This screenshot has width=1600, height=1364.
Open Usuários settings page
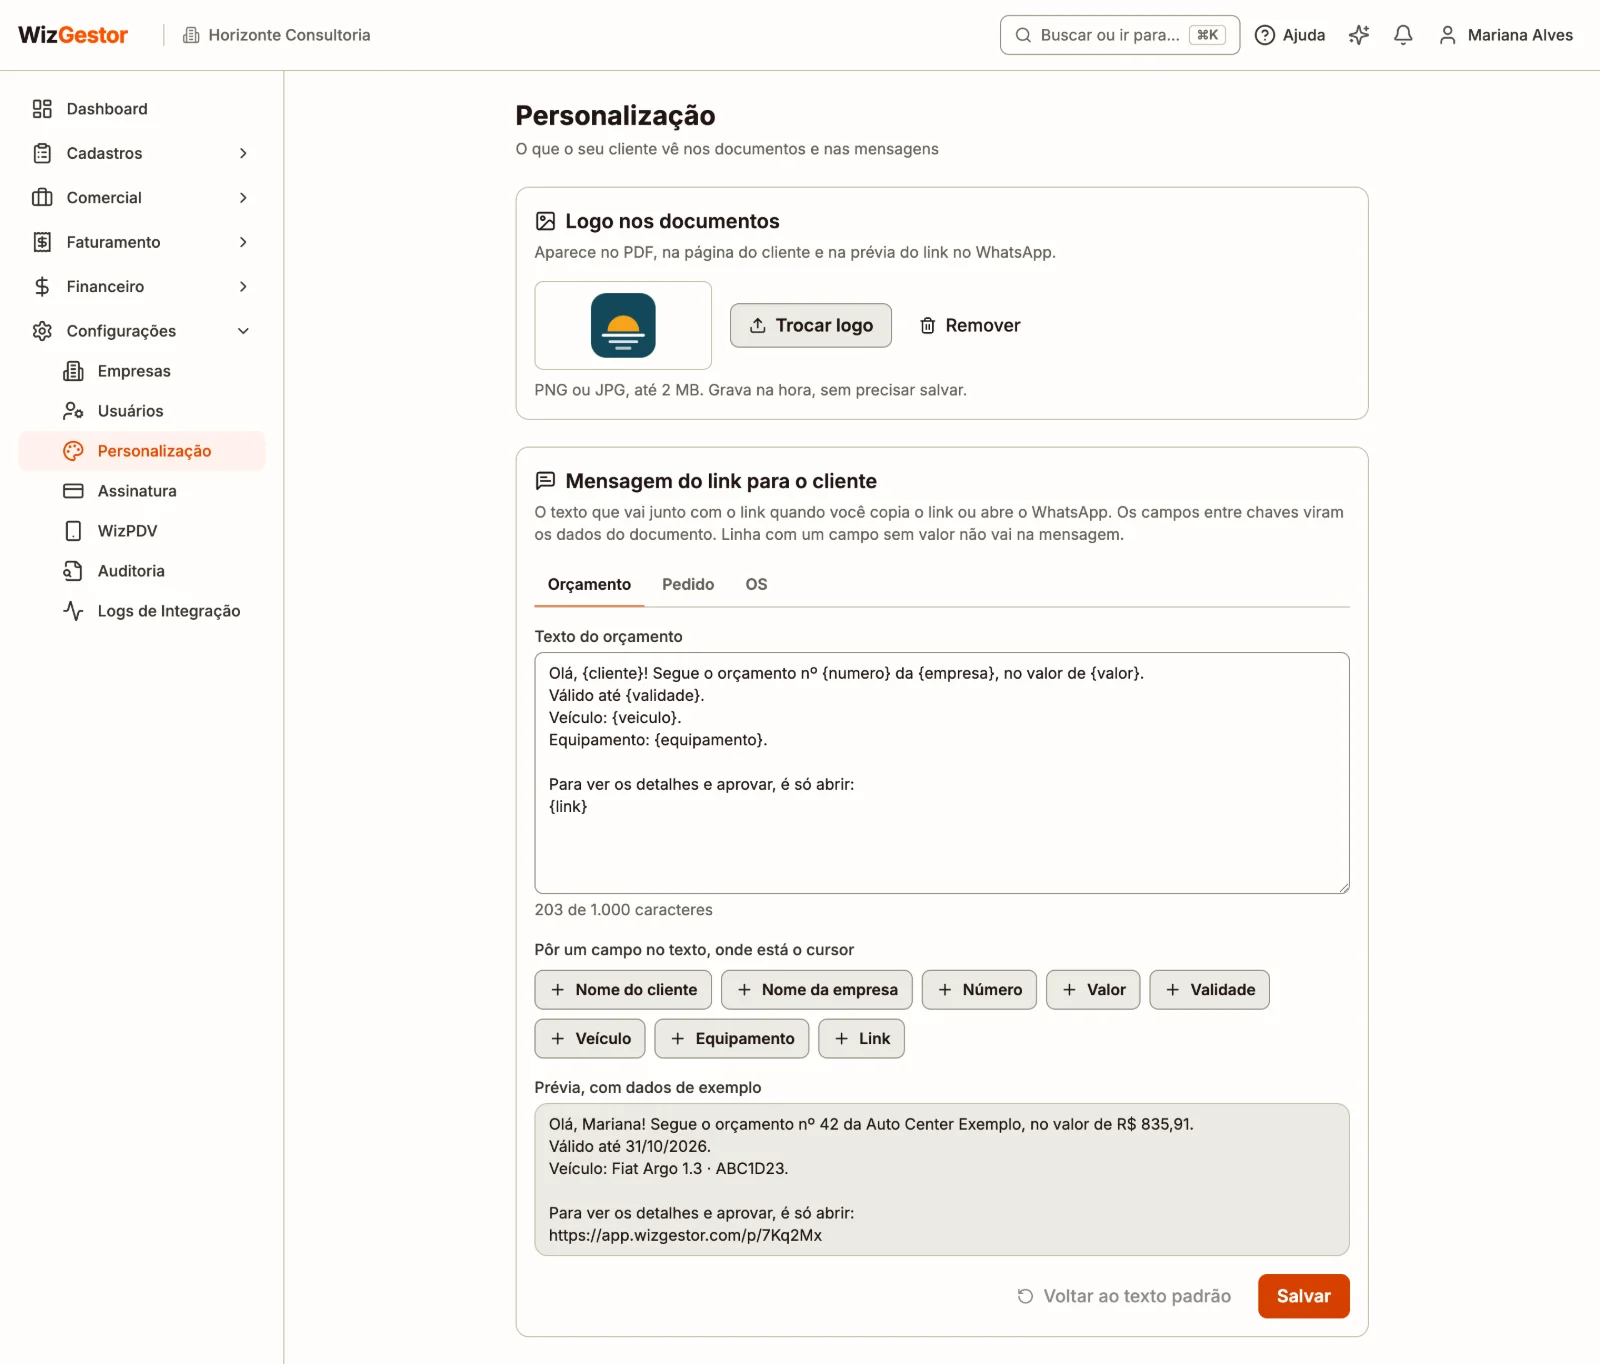point(142,411)
